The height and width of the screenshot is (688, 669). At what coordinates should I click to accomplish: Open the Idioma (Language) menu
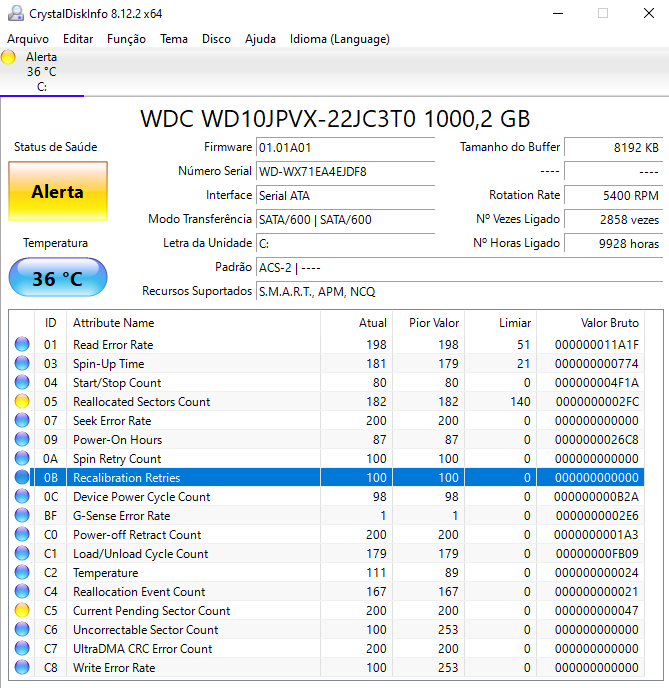[340, 39]
